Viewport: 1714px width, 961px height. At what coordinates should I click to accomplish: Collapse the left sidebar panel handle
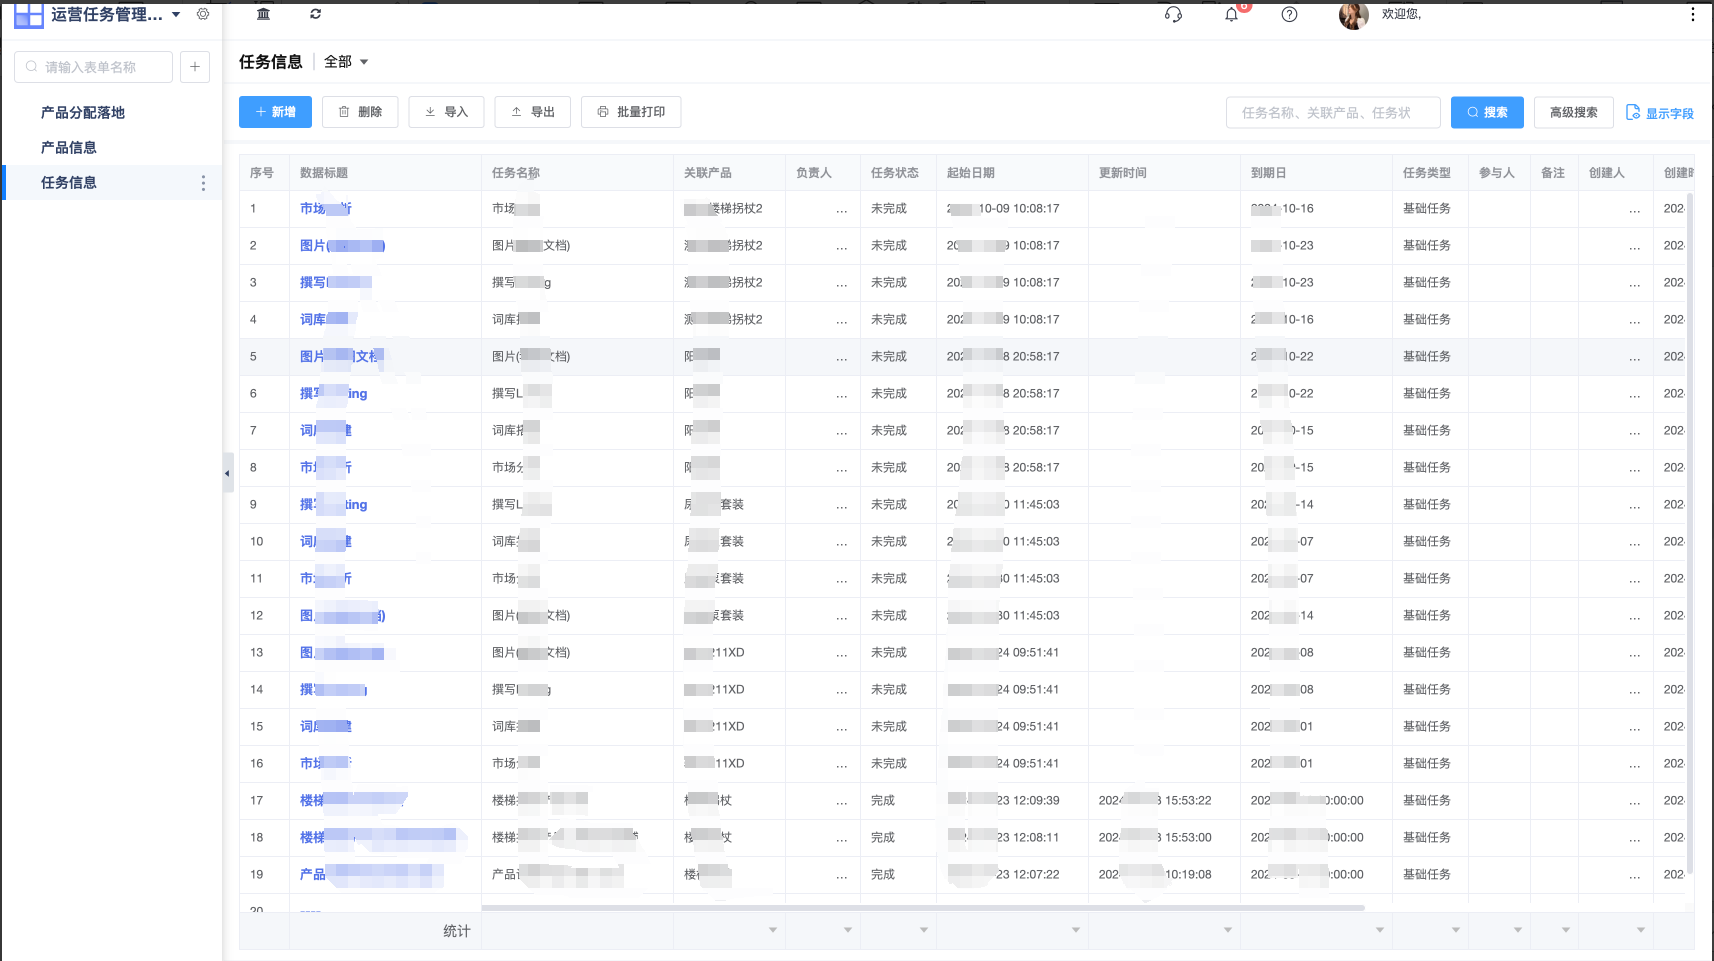[x=227, y=473]
